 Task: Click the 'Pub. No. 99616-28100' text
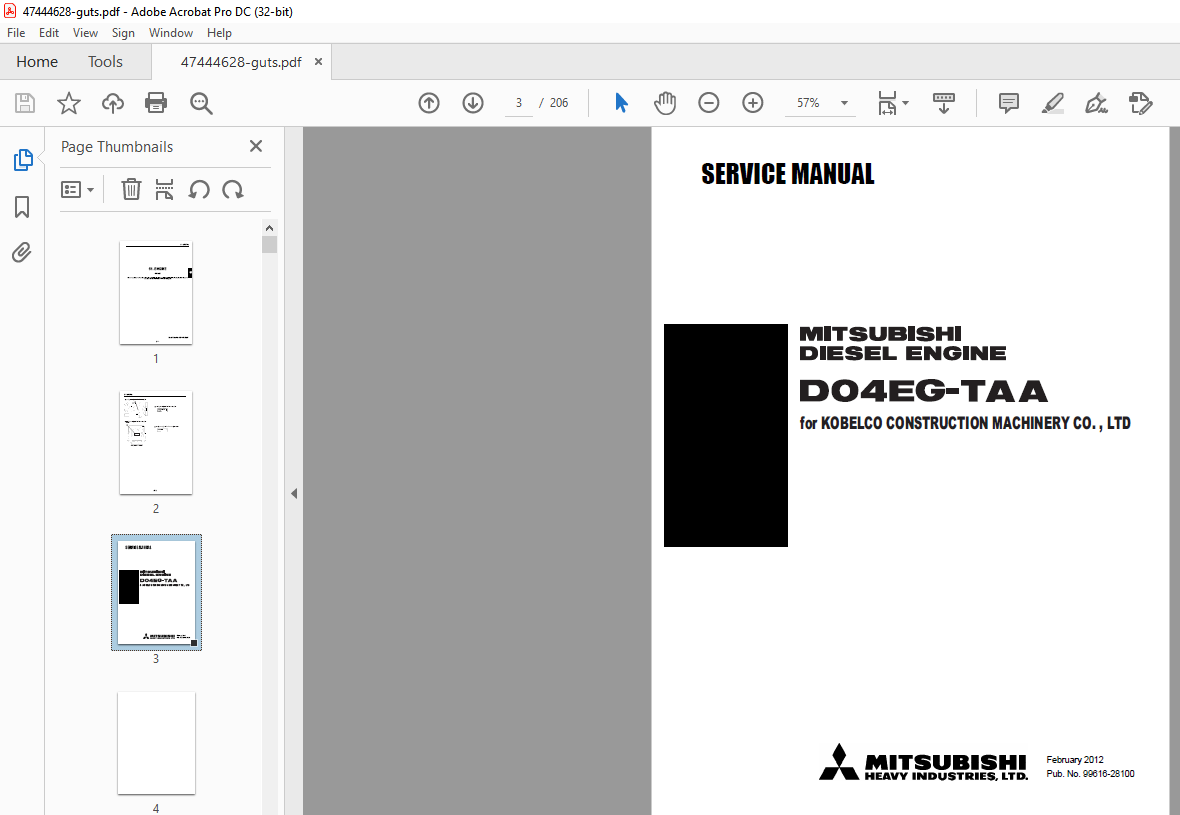click(x=1090, y=774)
